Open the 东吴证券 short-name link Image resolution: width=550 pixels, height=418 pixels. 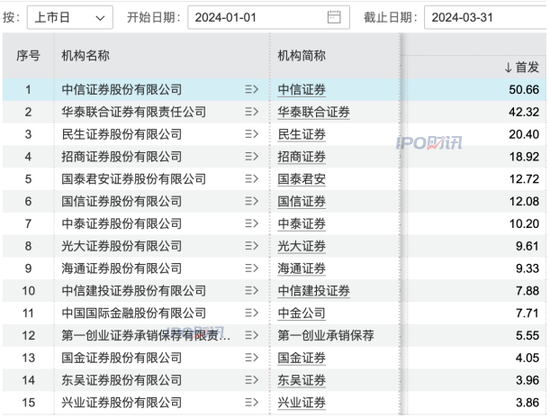302,380
